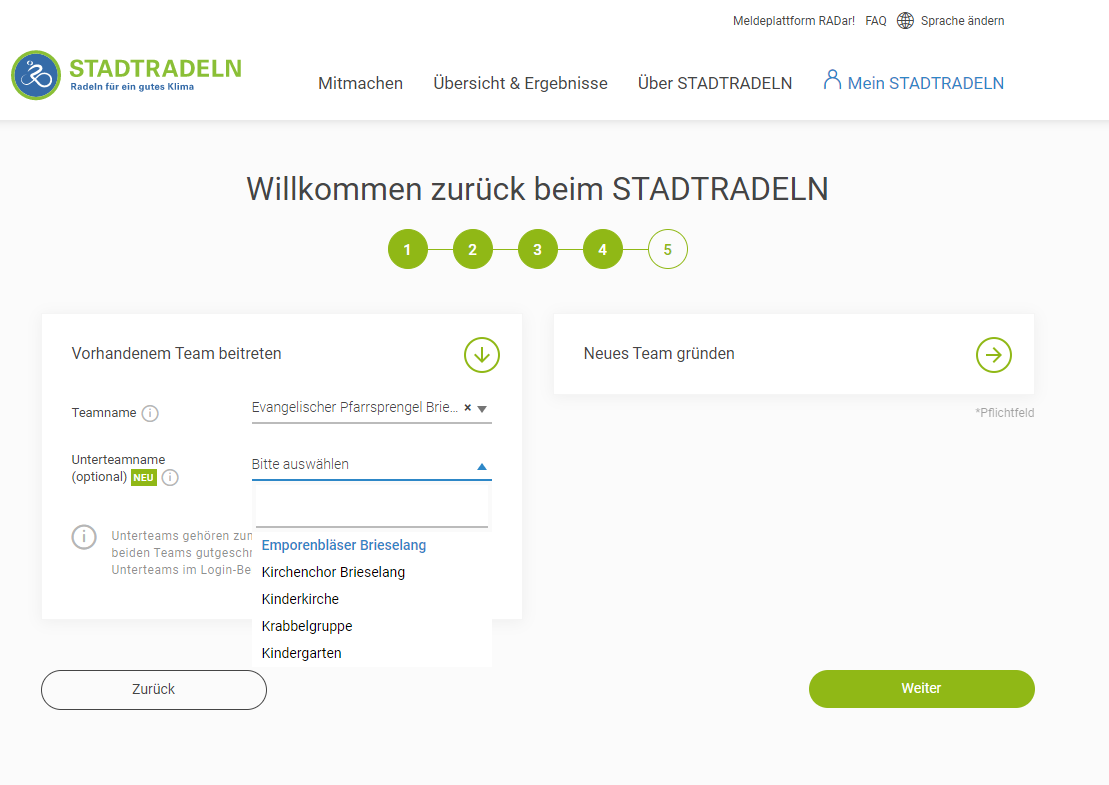Open the FAQ link
This screenshot has width=1109, height=785.
[x=876, y=21]
